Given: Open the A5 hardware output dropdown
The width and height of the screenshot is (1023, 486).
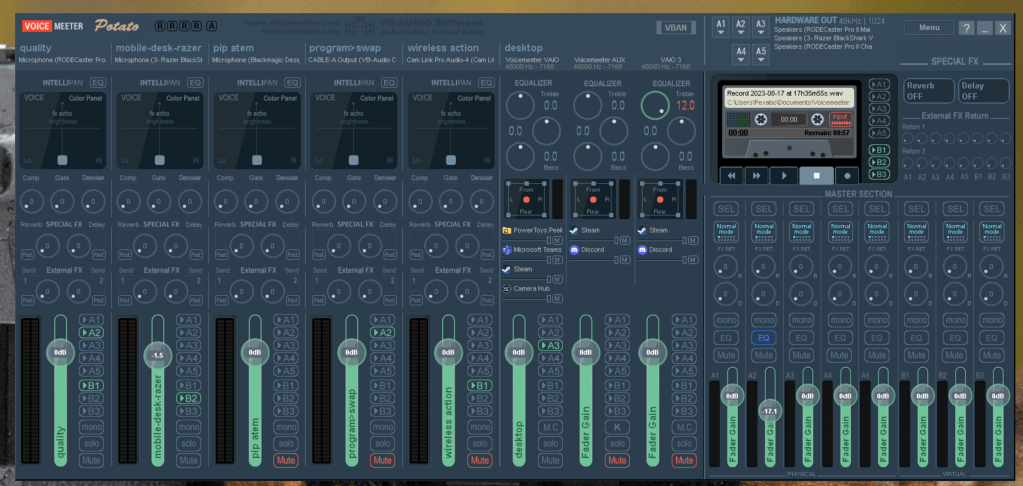Looking at the screenshot, I should 761,55.
